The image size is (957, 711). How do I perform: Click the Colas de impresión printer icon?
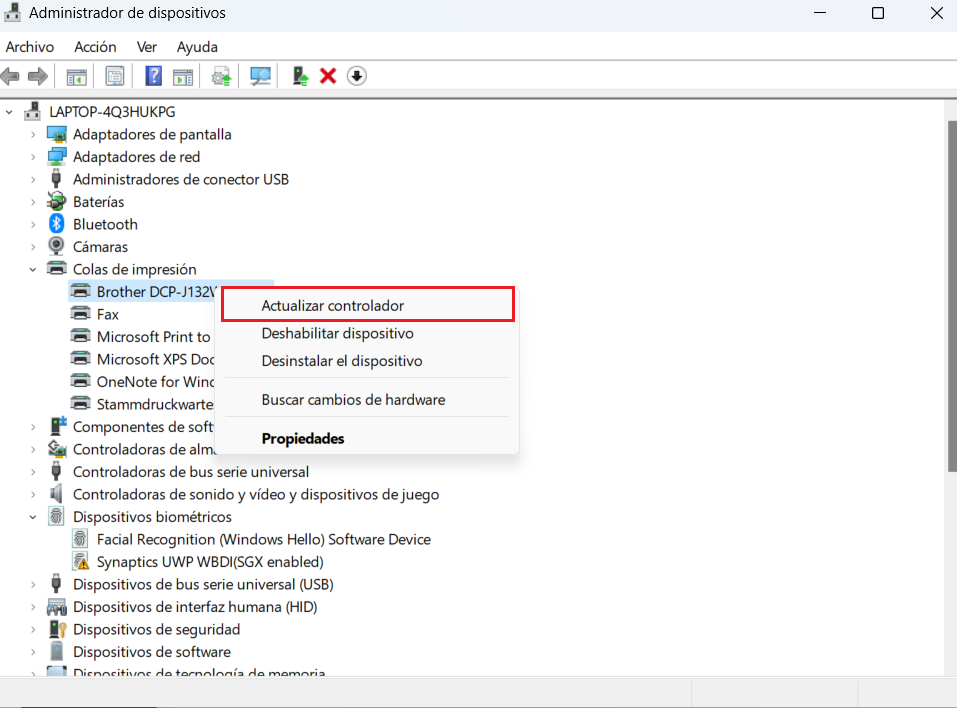[x=57, y=269]
